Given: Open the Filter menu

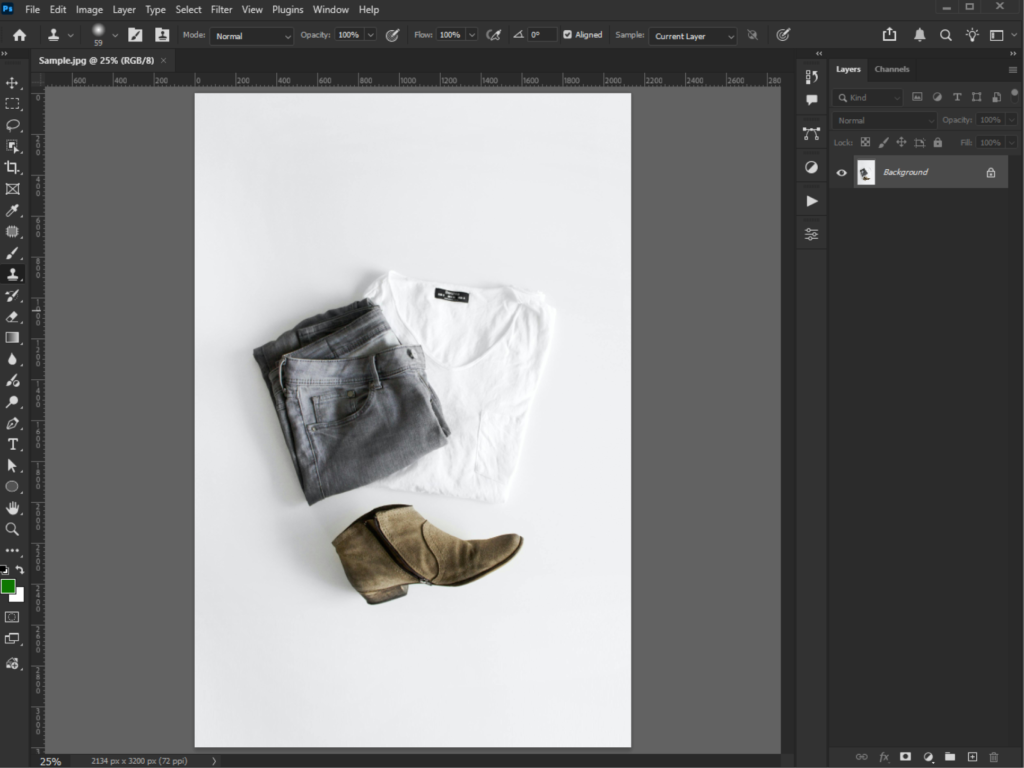Looking at the screenshot, I should point(221,9).
